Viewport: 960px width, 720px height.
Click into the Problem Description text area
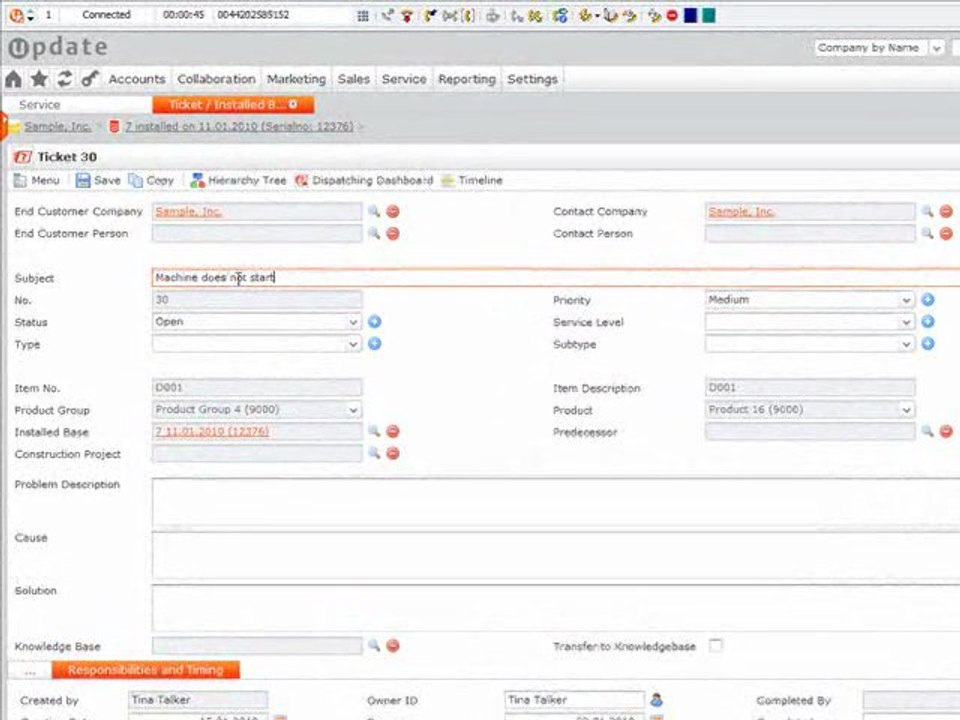[555, 502]
